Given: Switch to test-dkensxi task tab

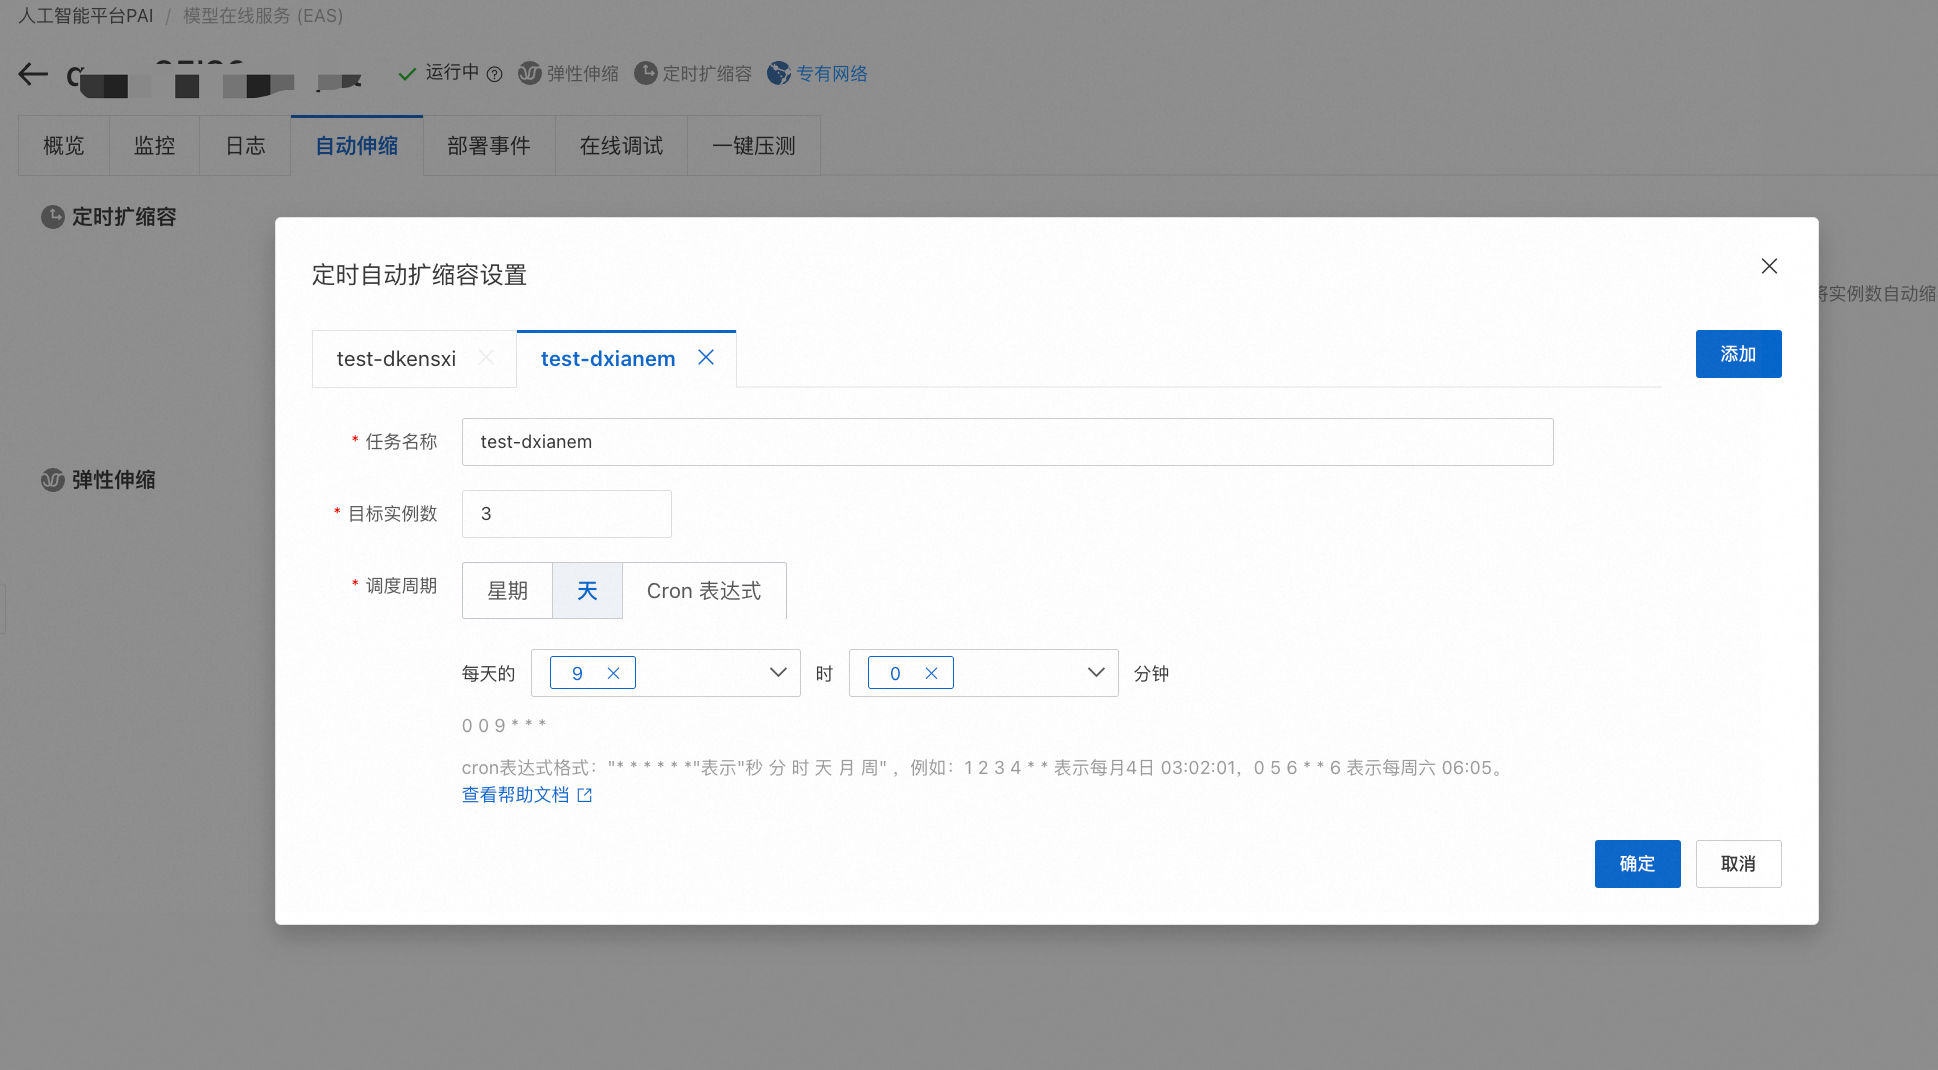Looking at the screenshot, I should point(396,359).
